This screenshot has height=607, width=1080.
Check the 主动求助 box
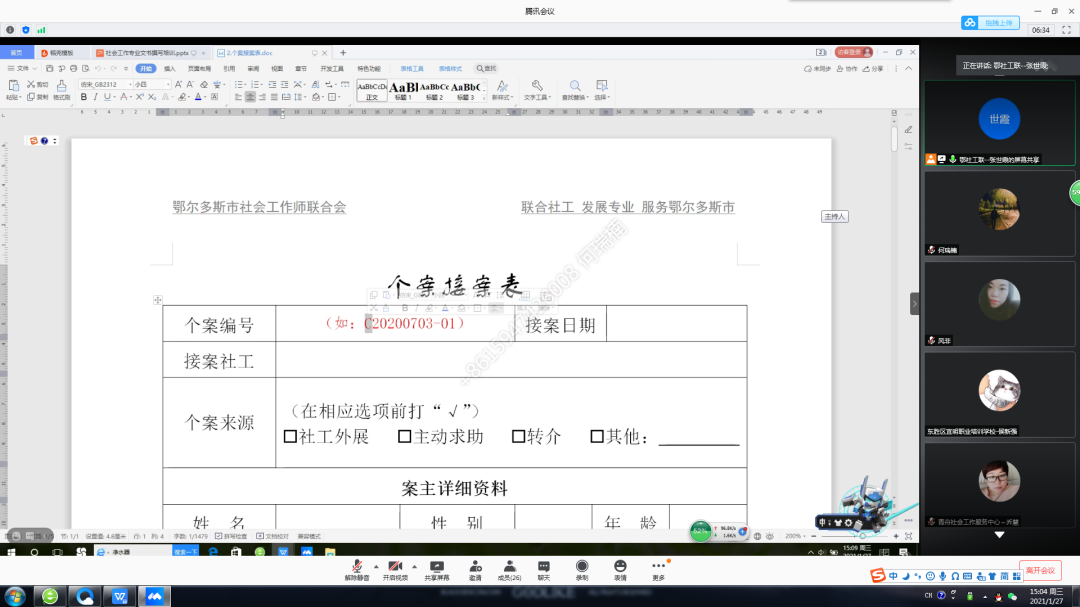point(404,437)
